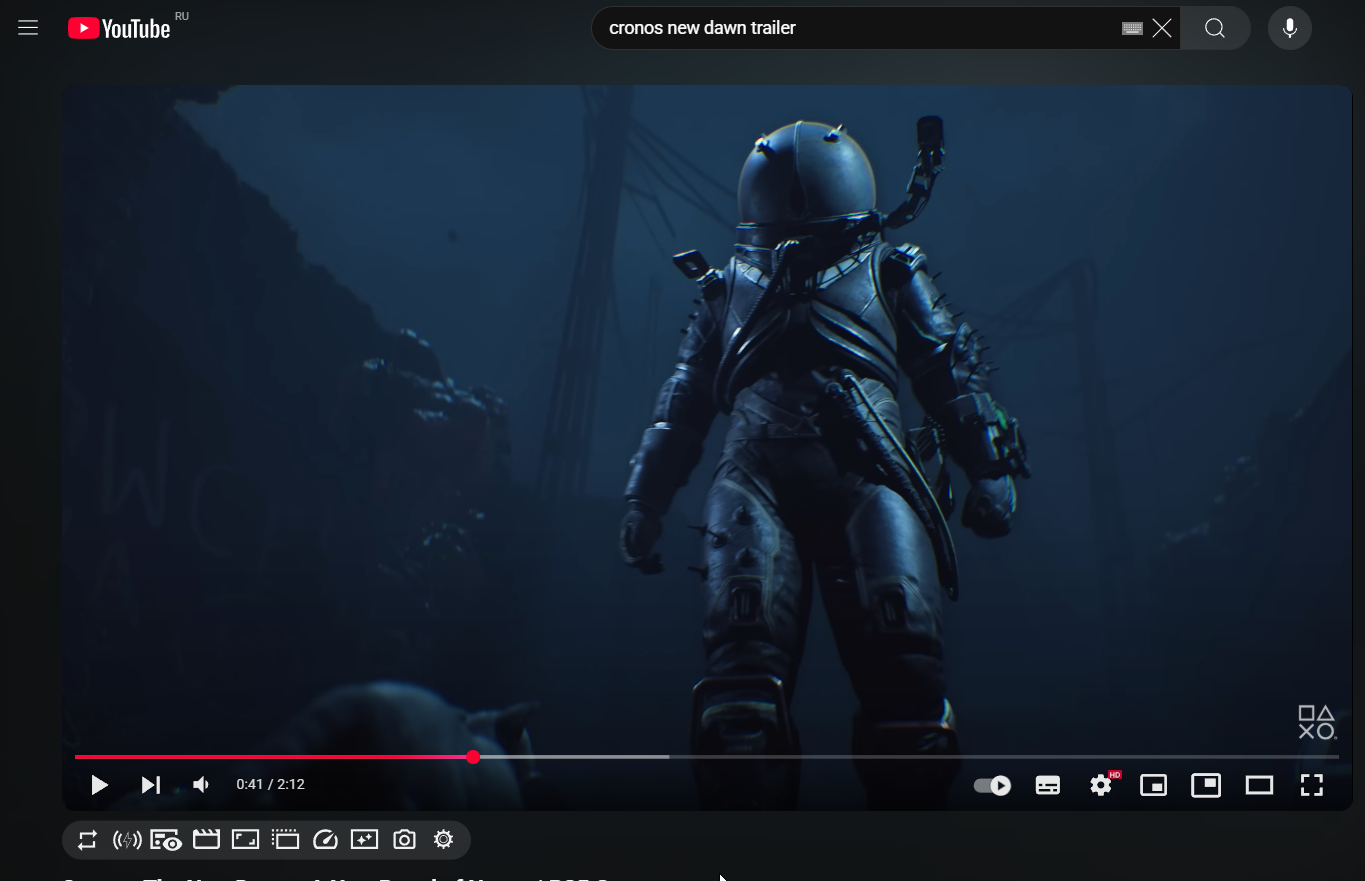Click the red playhead on the progress bar
Image resolution: width=1365 pixels, height=881 pixels.
(473, 757)
